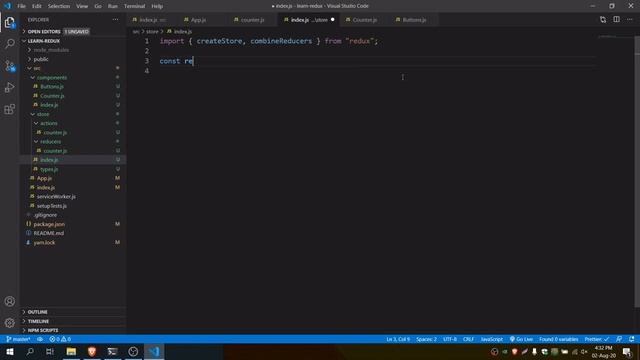
Task: Expand the NPM Scripts section
Action: [43, 330]
